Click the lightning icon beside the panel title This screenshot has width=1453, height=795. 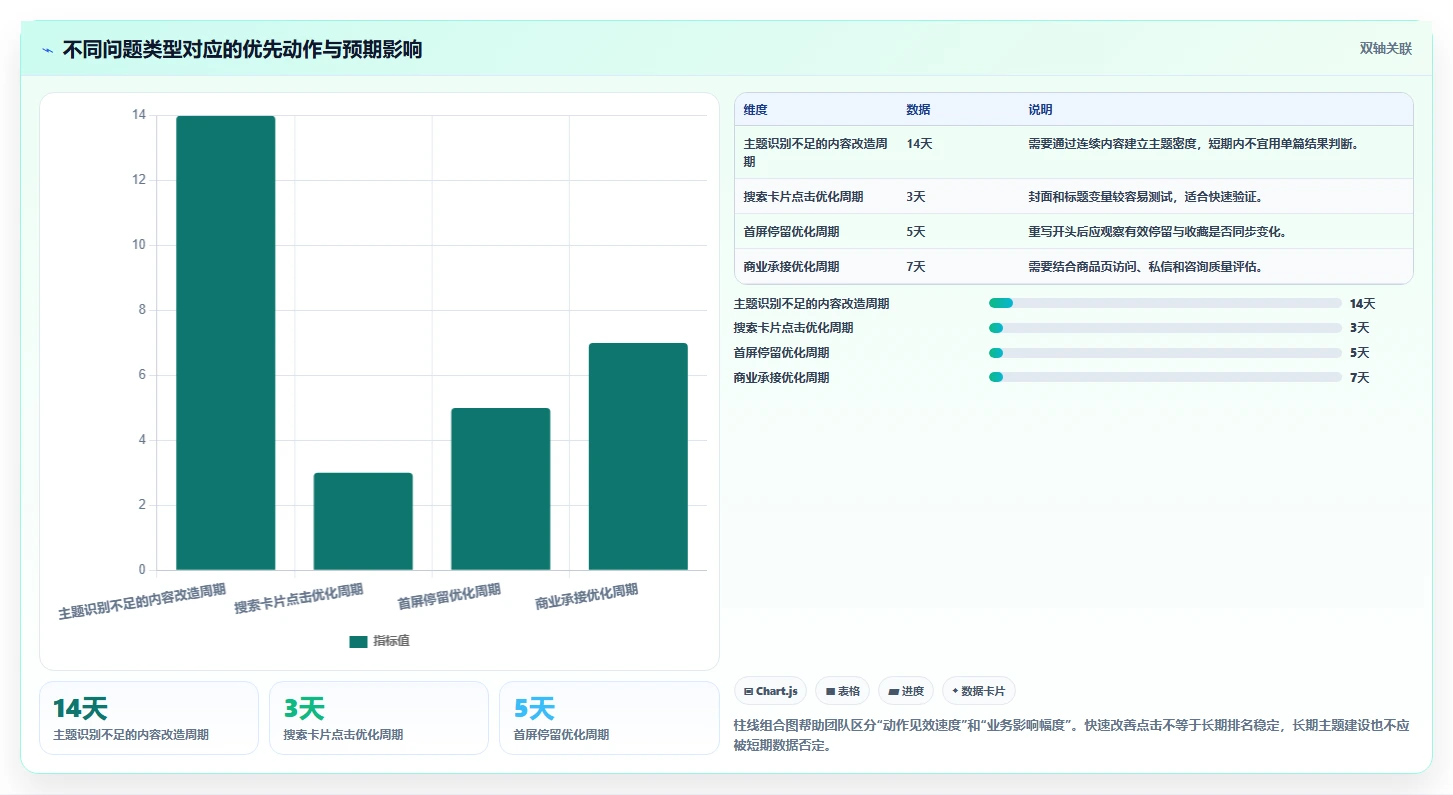[x=47, y=50]
